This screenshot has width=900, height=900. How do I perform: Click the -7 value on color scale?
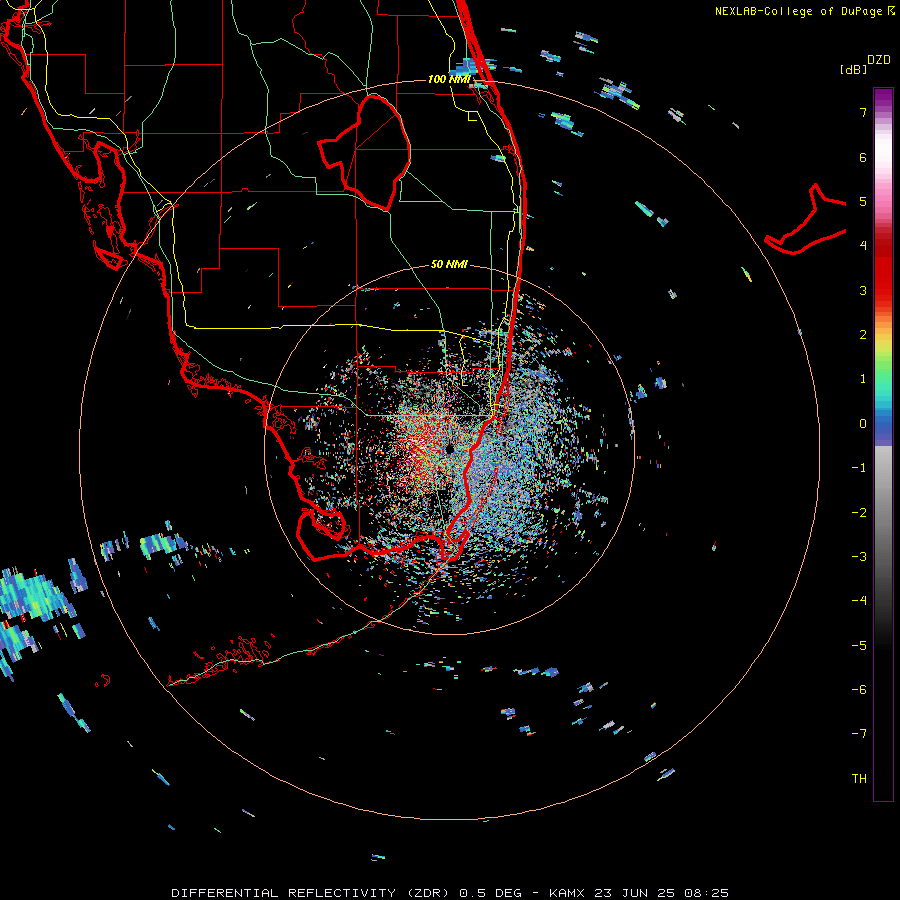859,734
